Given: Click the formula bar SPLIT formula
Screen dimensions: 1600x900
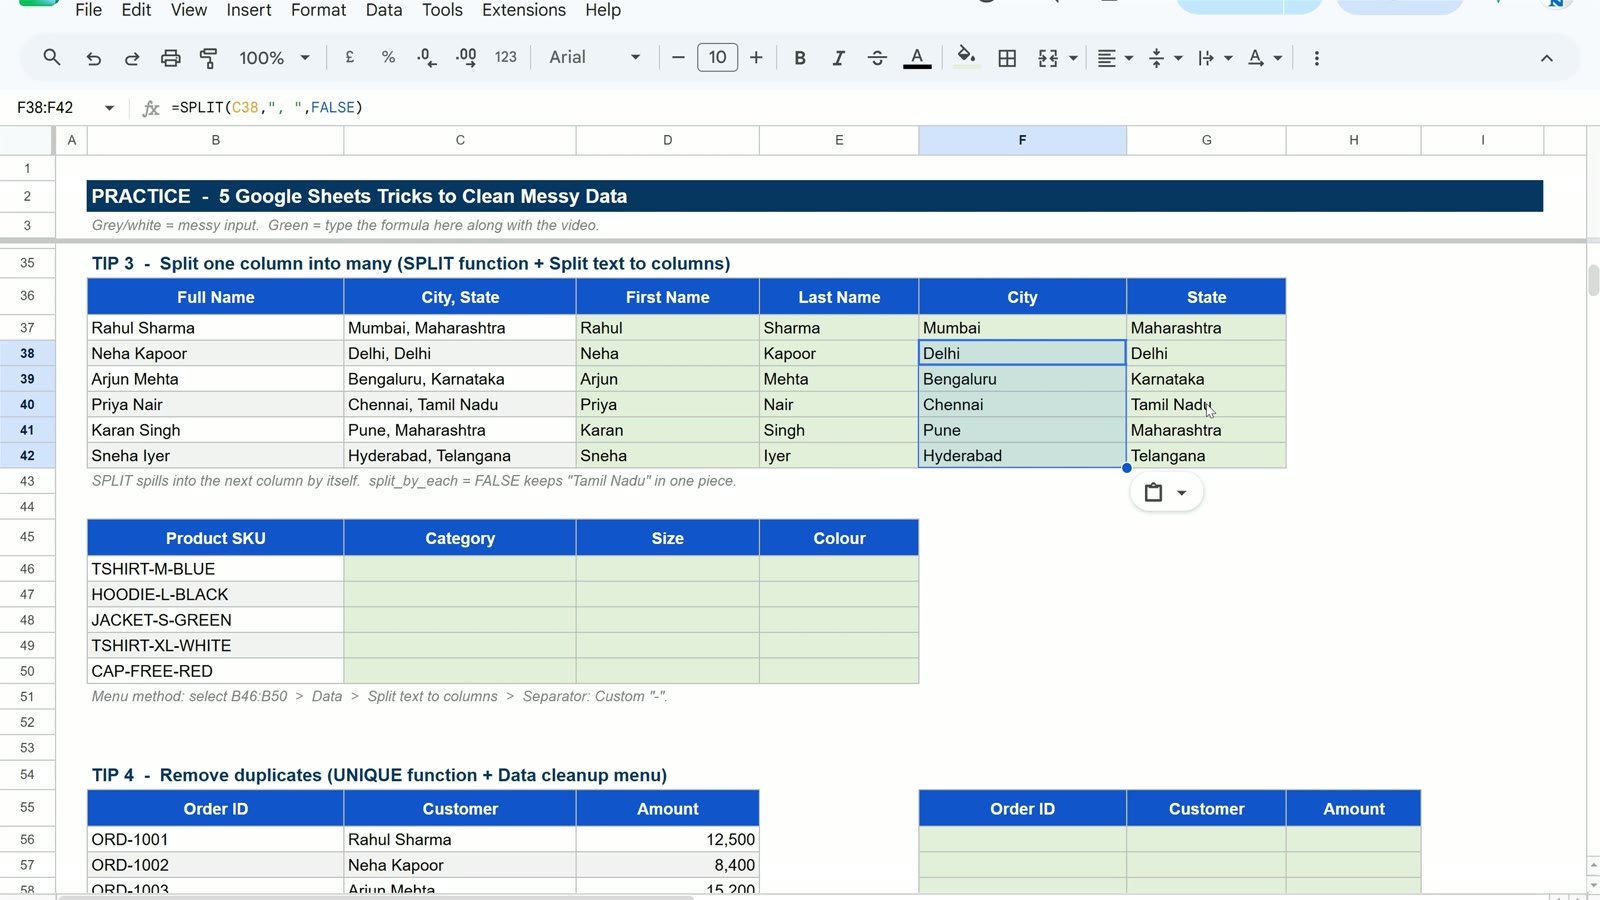Looking at the screenshot, I should click(x=267, y=108).
